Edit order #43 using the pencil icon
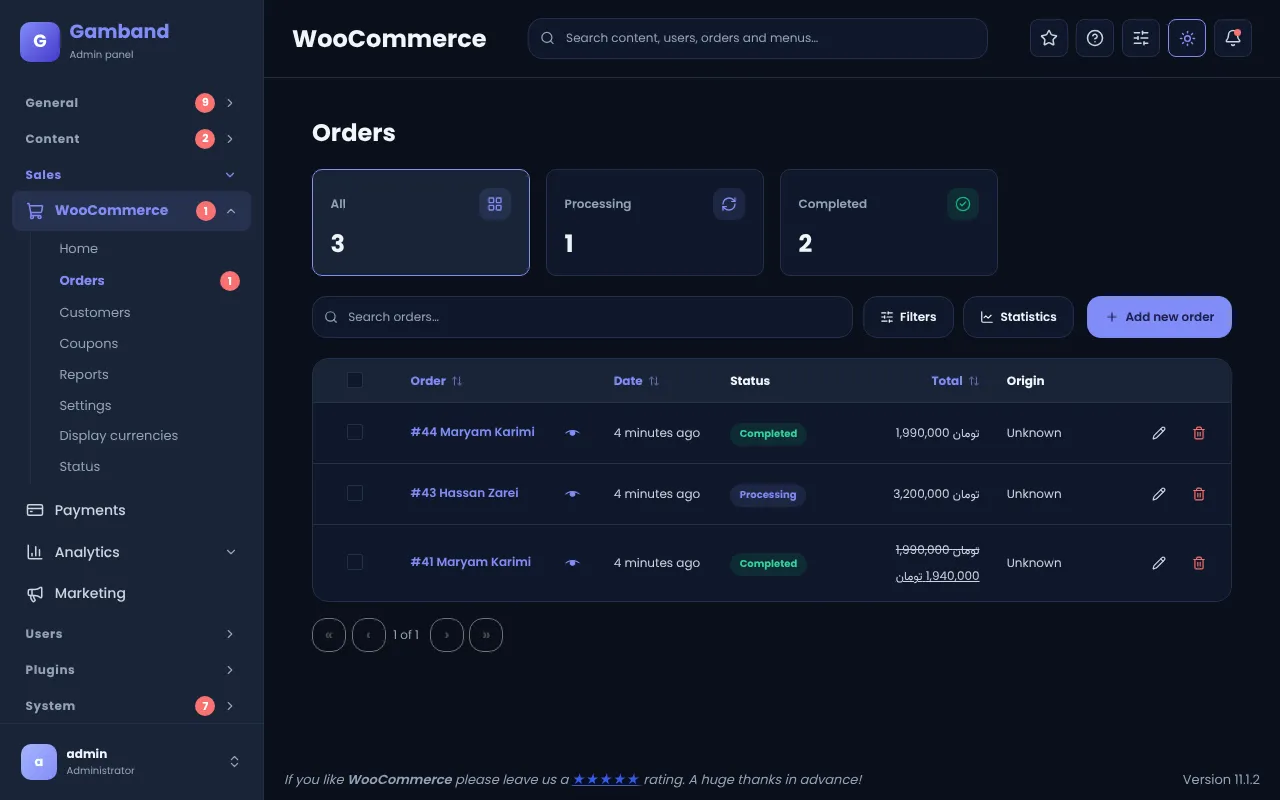This screenshot has width=1280, height=800. click(x=1159, y=494)
